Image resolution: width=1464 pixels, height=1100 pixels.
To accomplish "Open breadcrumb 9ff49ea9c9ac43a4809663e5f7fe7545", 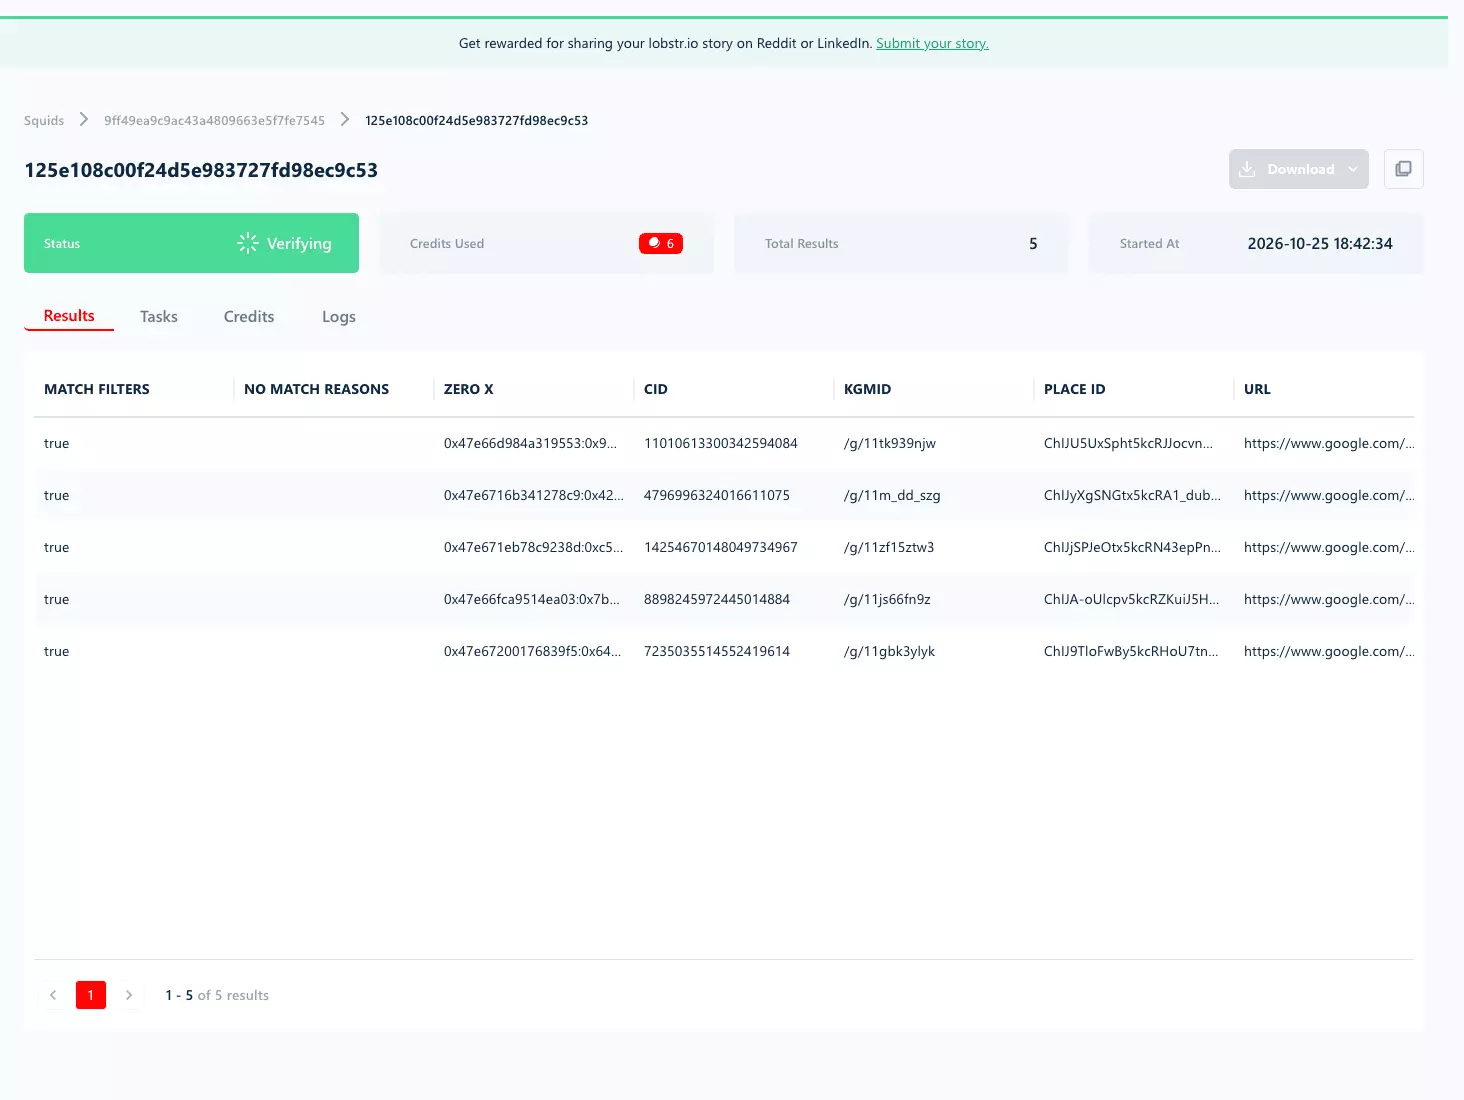I will (x=214, y=120).
